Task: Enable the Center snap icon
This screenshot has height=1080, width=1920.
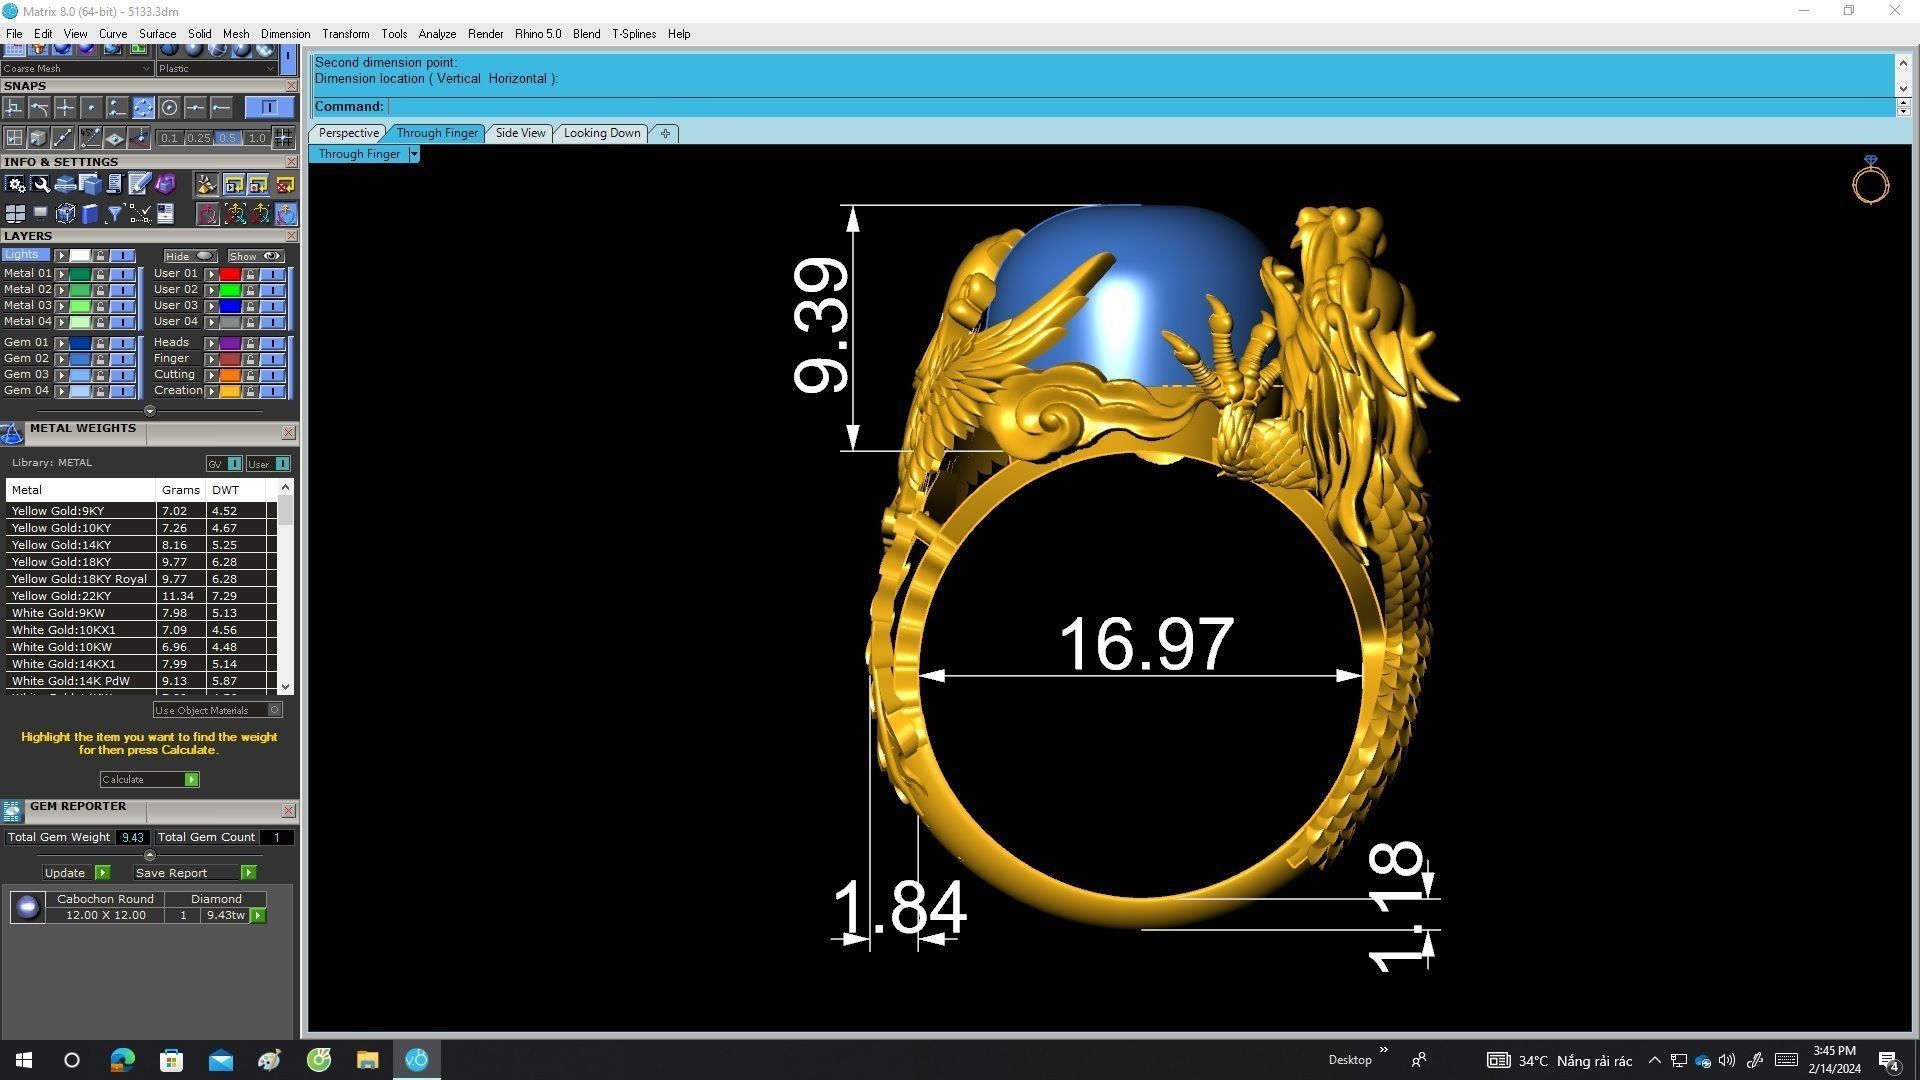Action: coord(170,107)
